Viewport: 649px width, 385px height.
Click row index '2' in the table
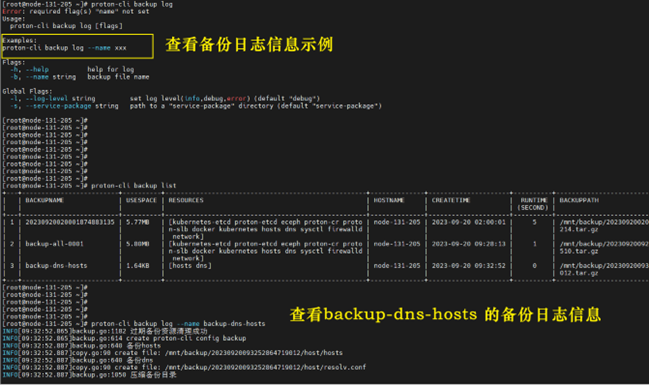click(12, 244)
